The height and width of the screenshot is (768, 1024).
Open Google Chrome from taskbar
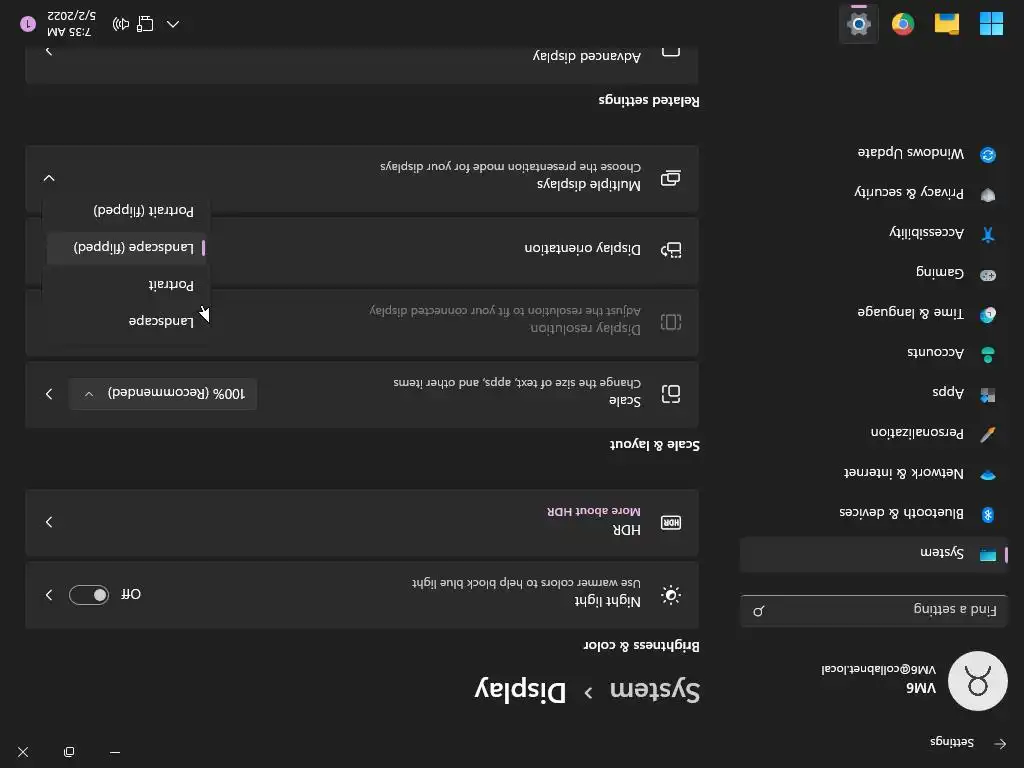[x=903, y=24]
